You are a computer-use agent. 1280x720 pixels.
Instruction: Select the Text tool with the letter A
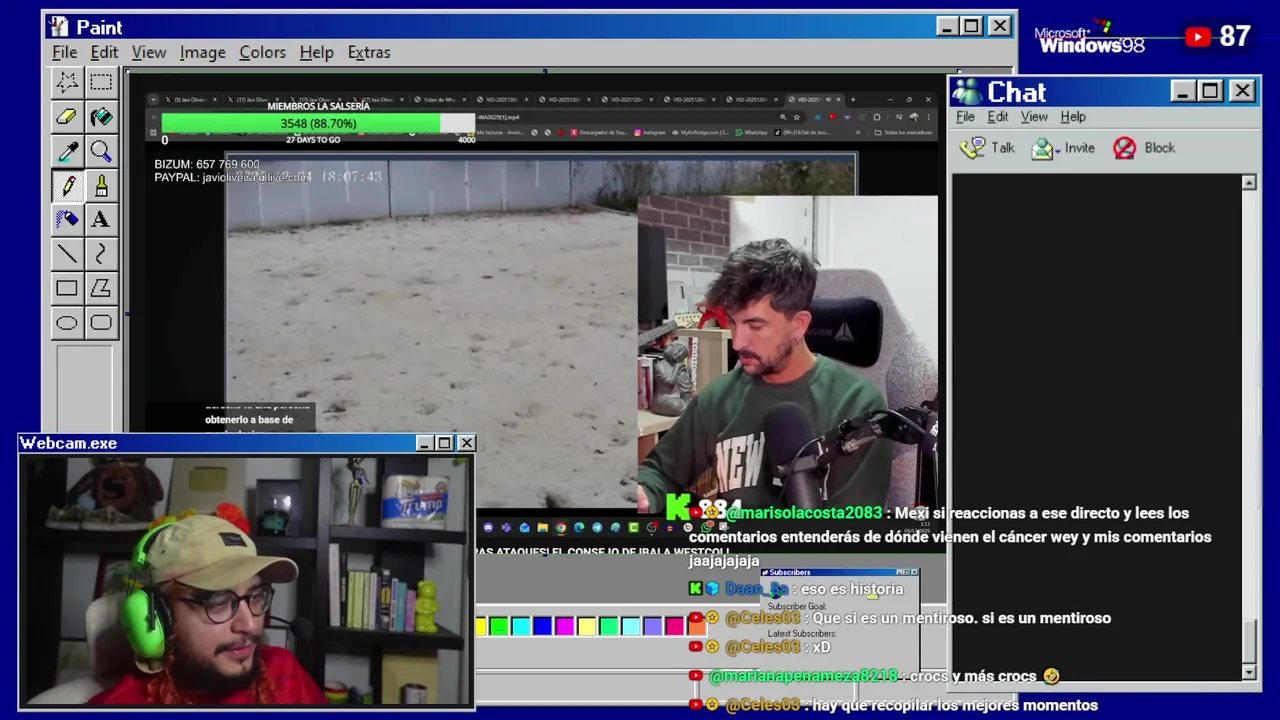click(x=101, y=220)
